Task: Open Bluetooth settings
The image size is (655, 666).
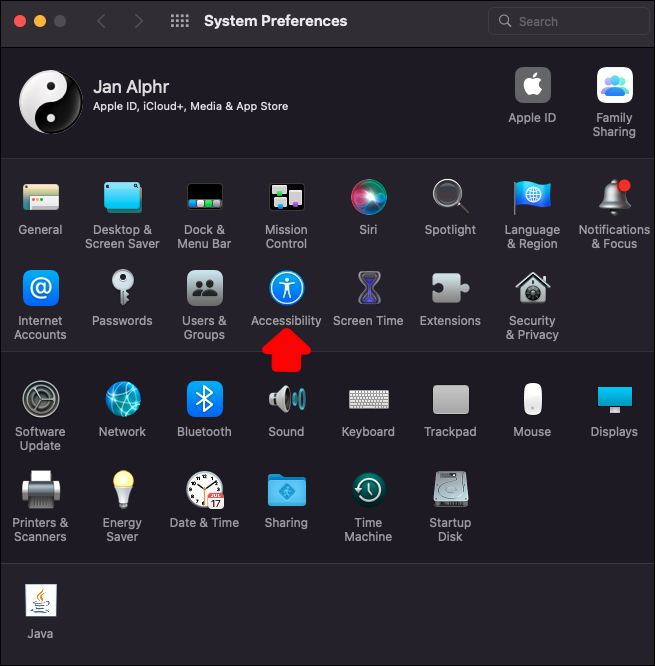Action: click(205, 399)
